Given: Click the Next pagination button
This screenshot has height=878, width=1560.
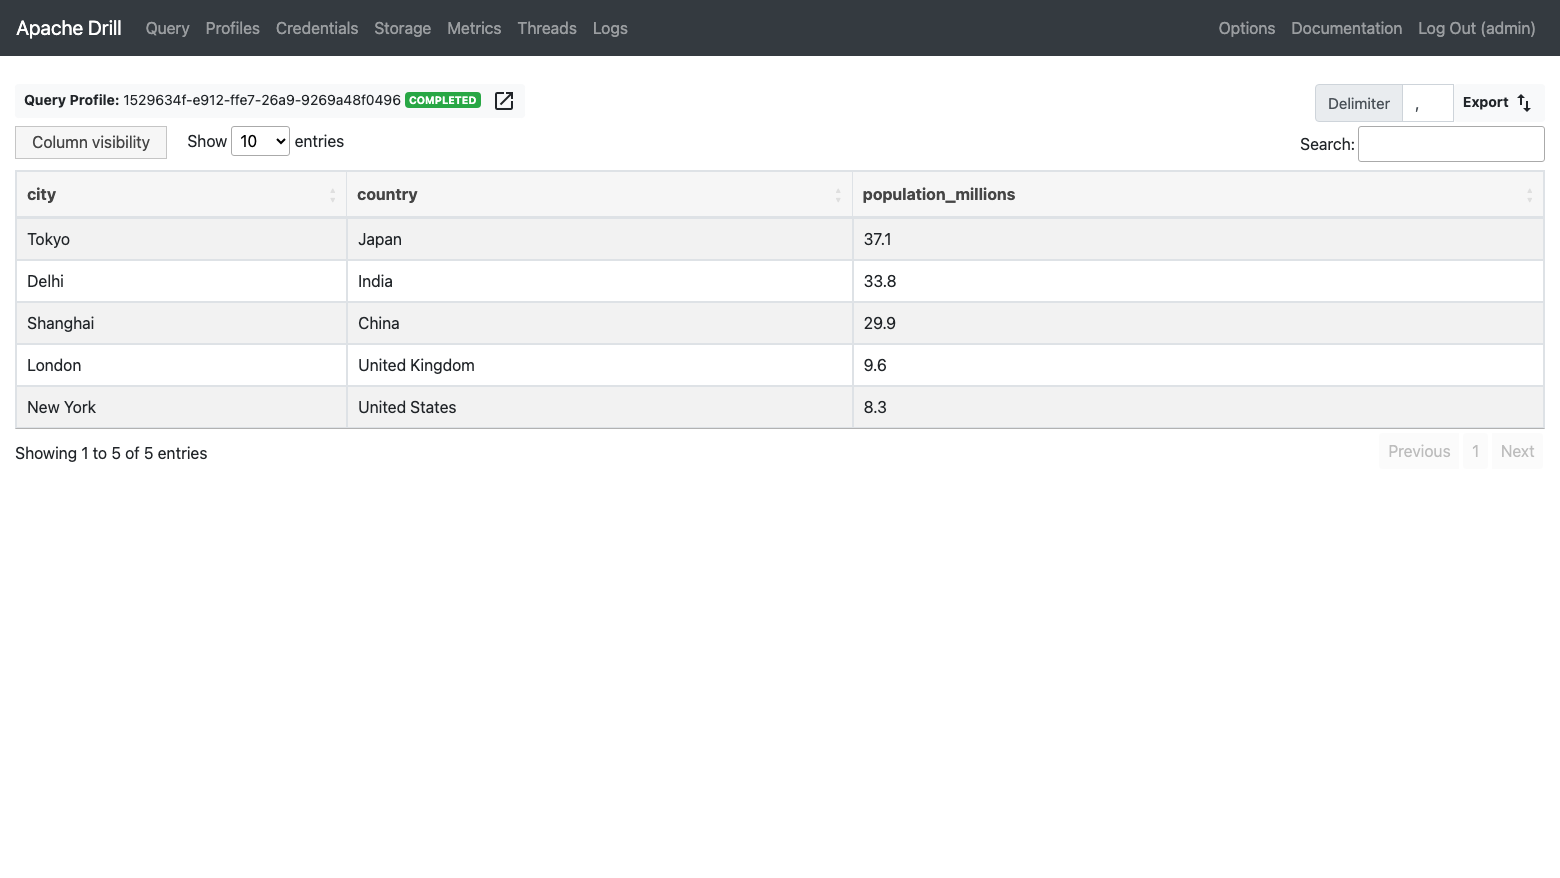Looking at the screenshot, I should pos(1517,451).
